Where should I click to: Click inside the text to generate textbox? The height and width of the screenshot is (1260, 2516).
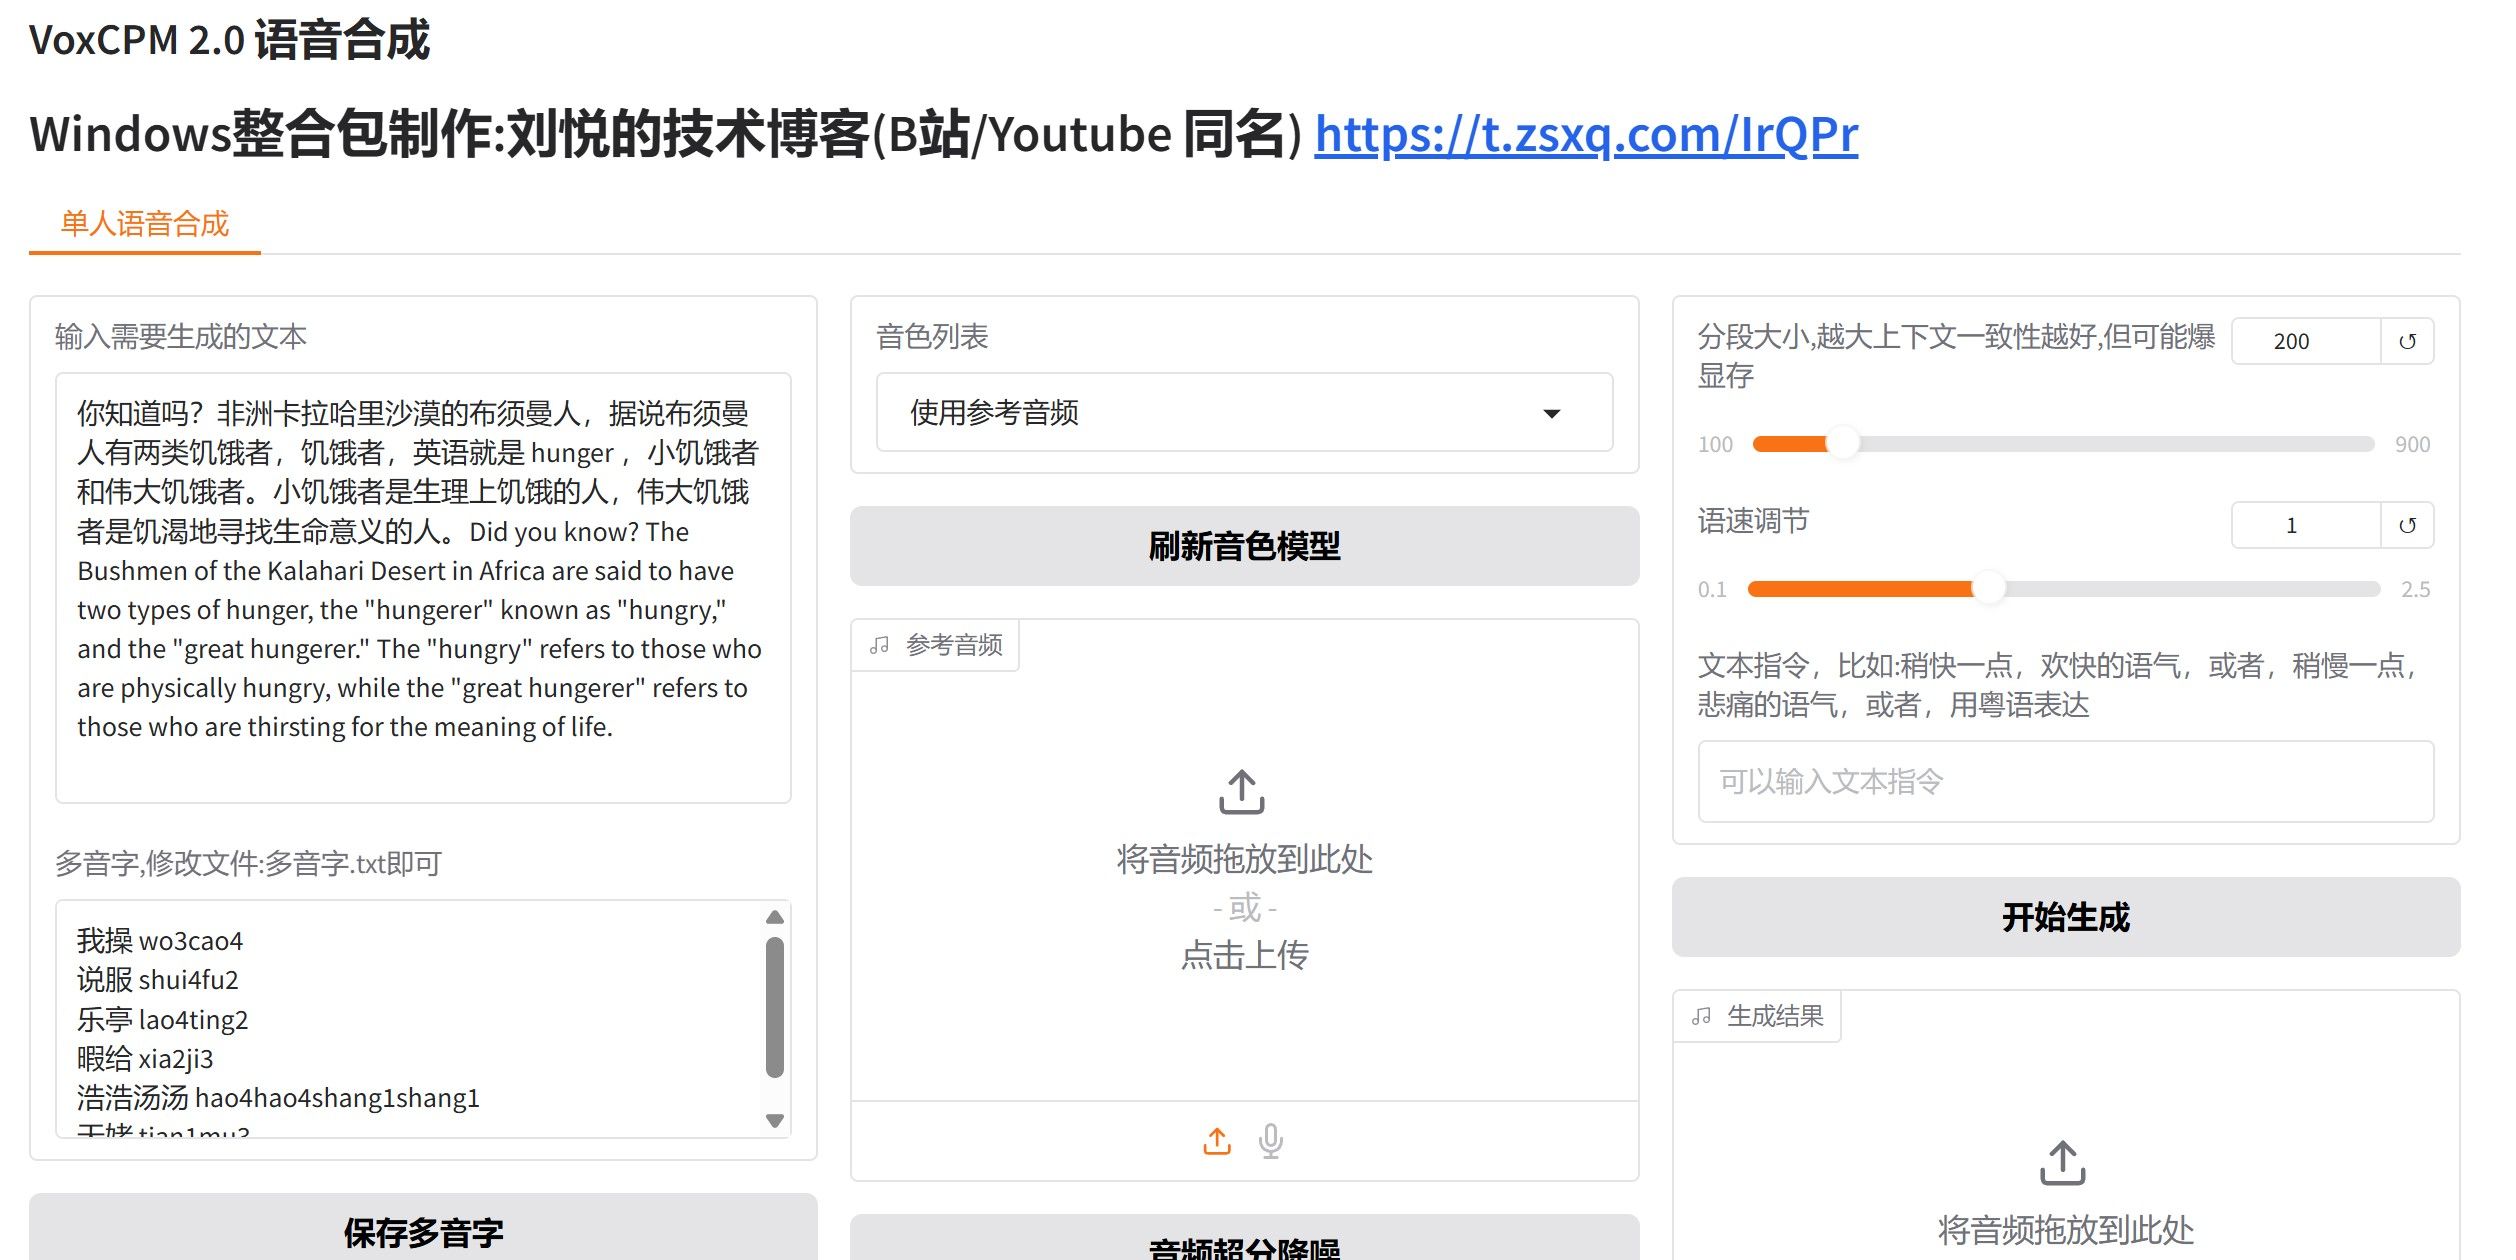coord(423,588)
